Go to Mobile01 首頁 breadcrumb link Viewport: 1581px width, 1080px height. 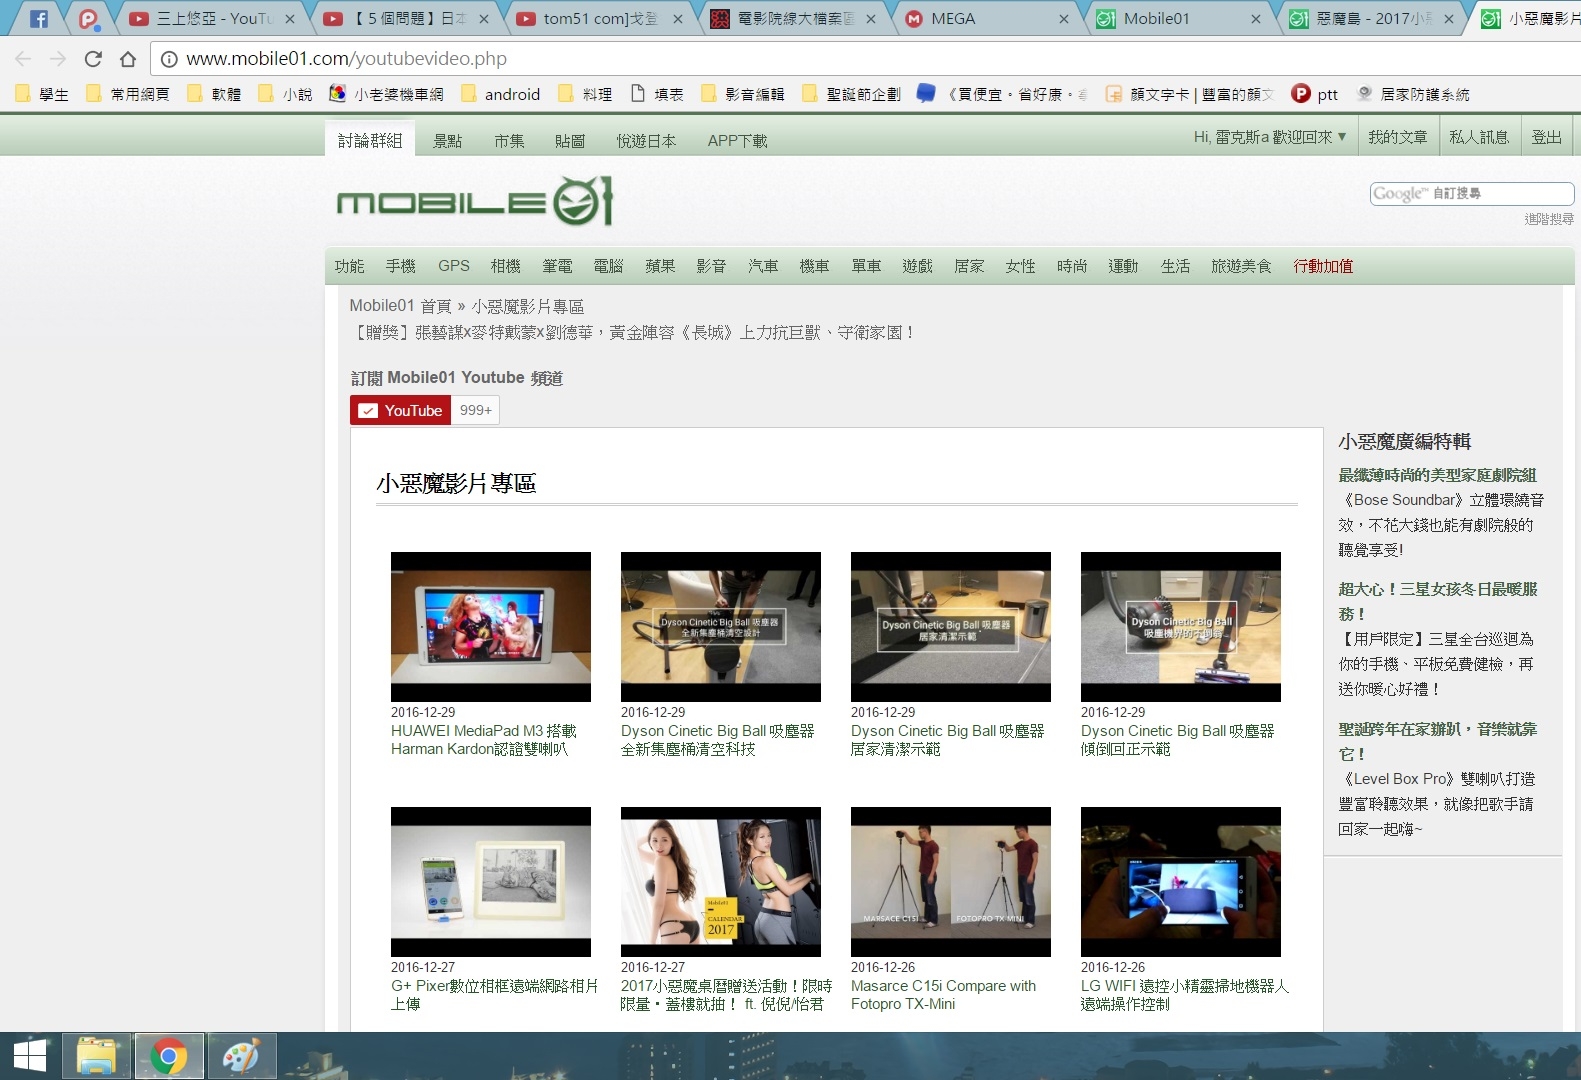click(400, 306)
